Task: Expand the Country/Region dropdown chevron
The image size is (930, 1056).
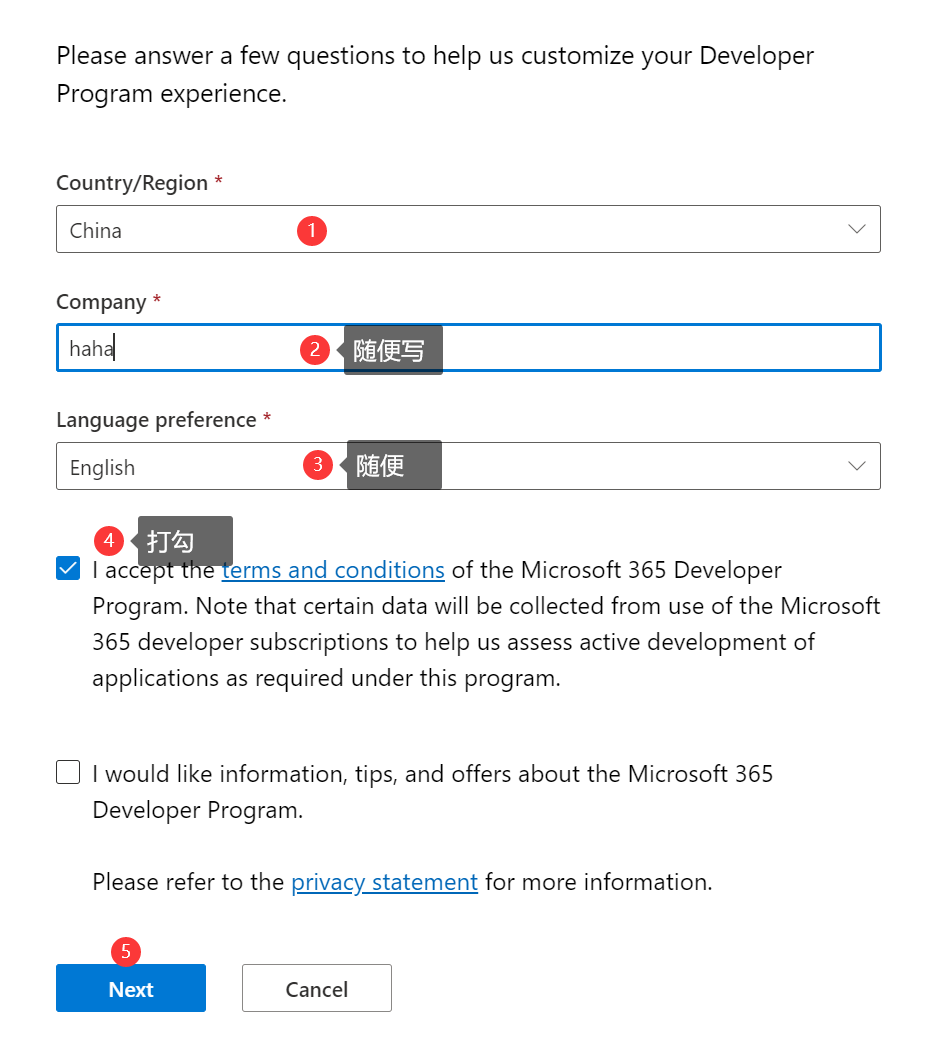Action: click(x=856, y=229)
